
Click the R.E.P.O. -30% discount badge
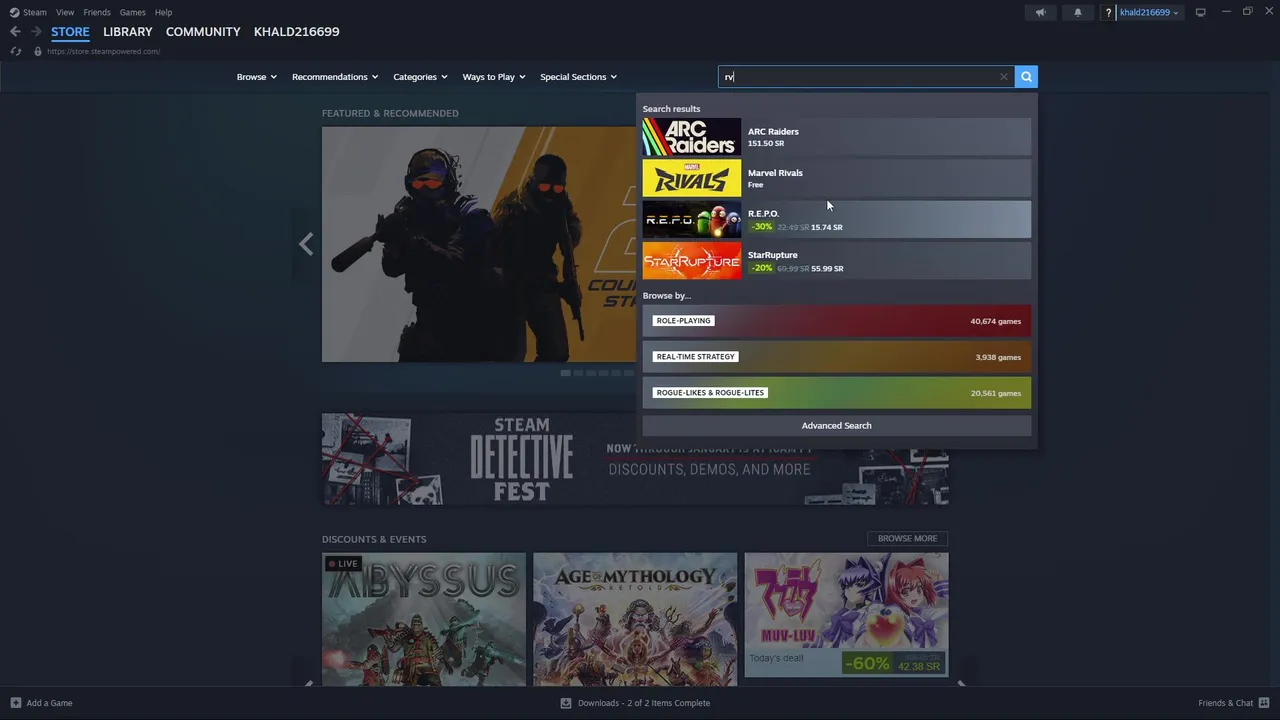click(x=762, y=227)
